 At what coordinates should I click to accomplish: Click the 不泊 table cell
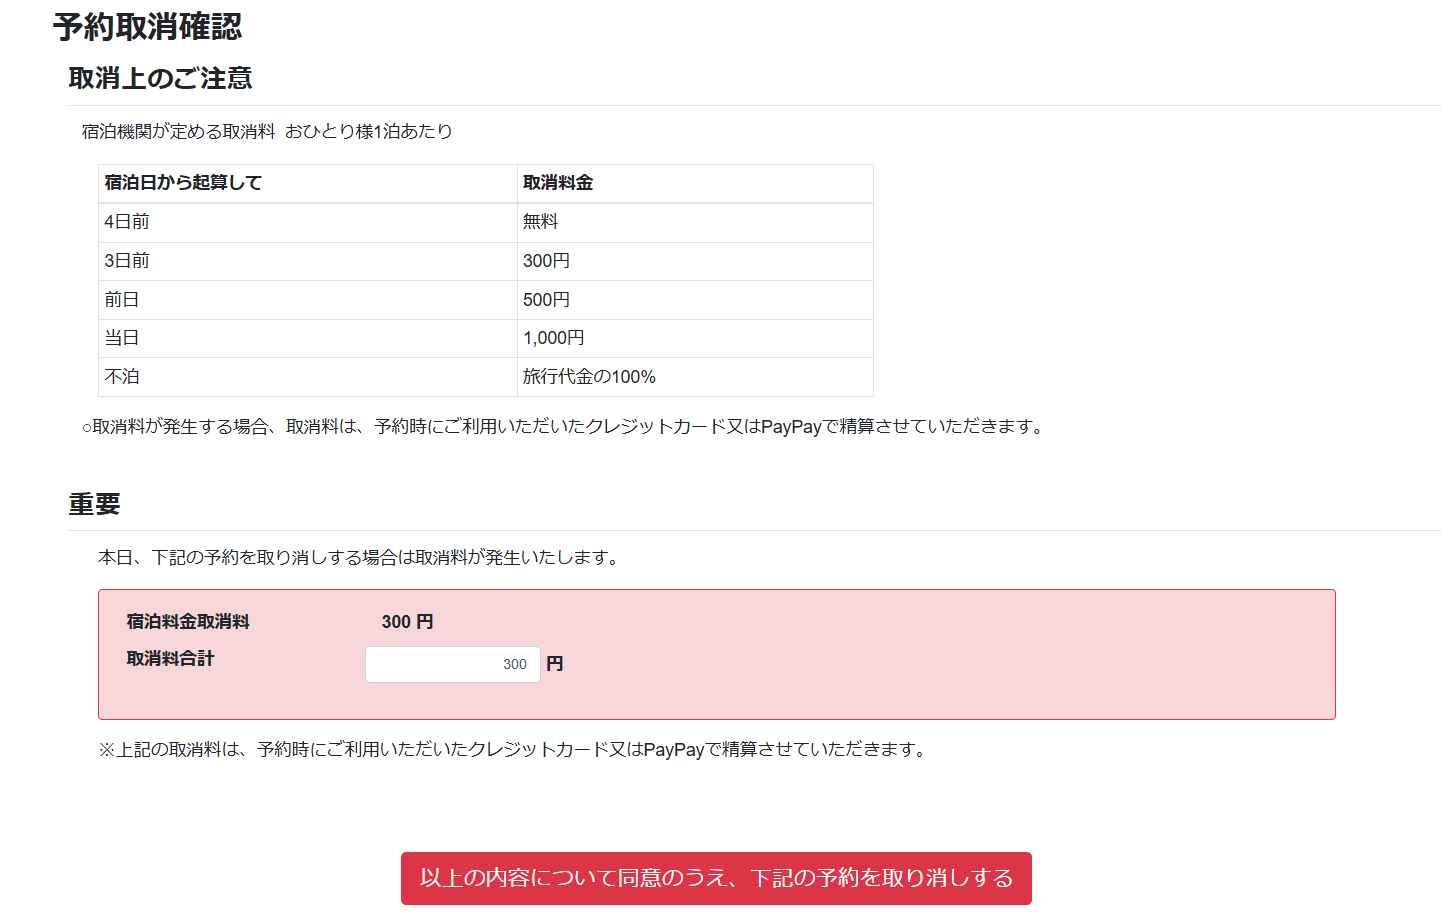point(308,377)
